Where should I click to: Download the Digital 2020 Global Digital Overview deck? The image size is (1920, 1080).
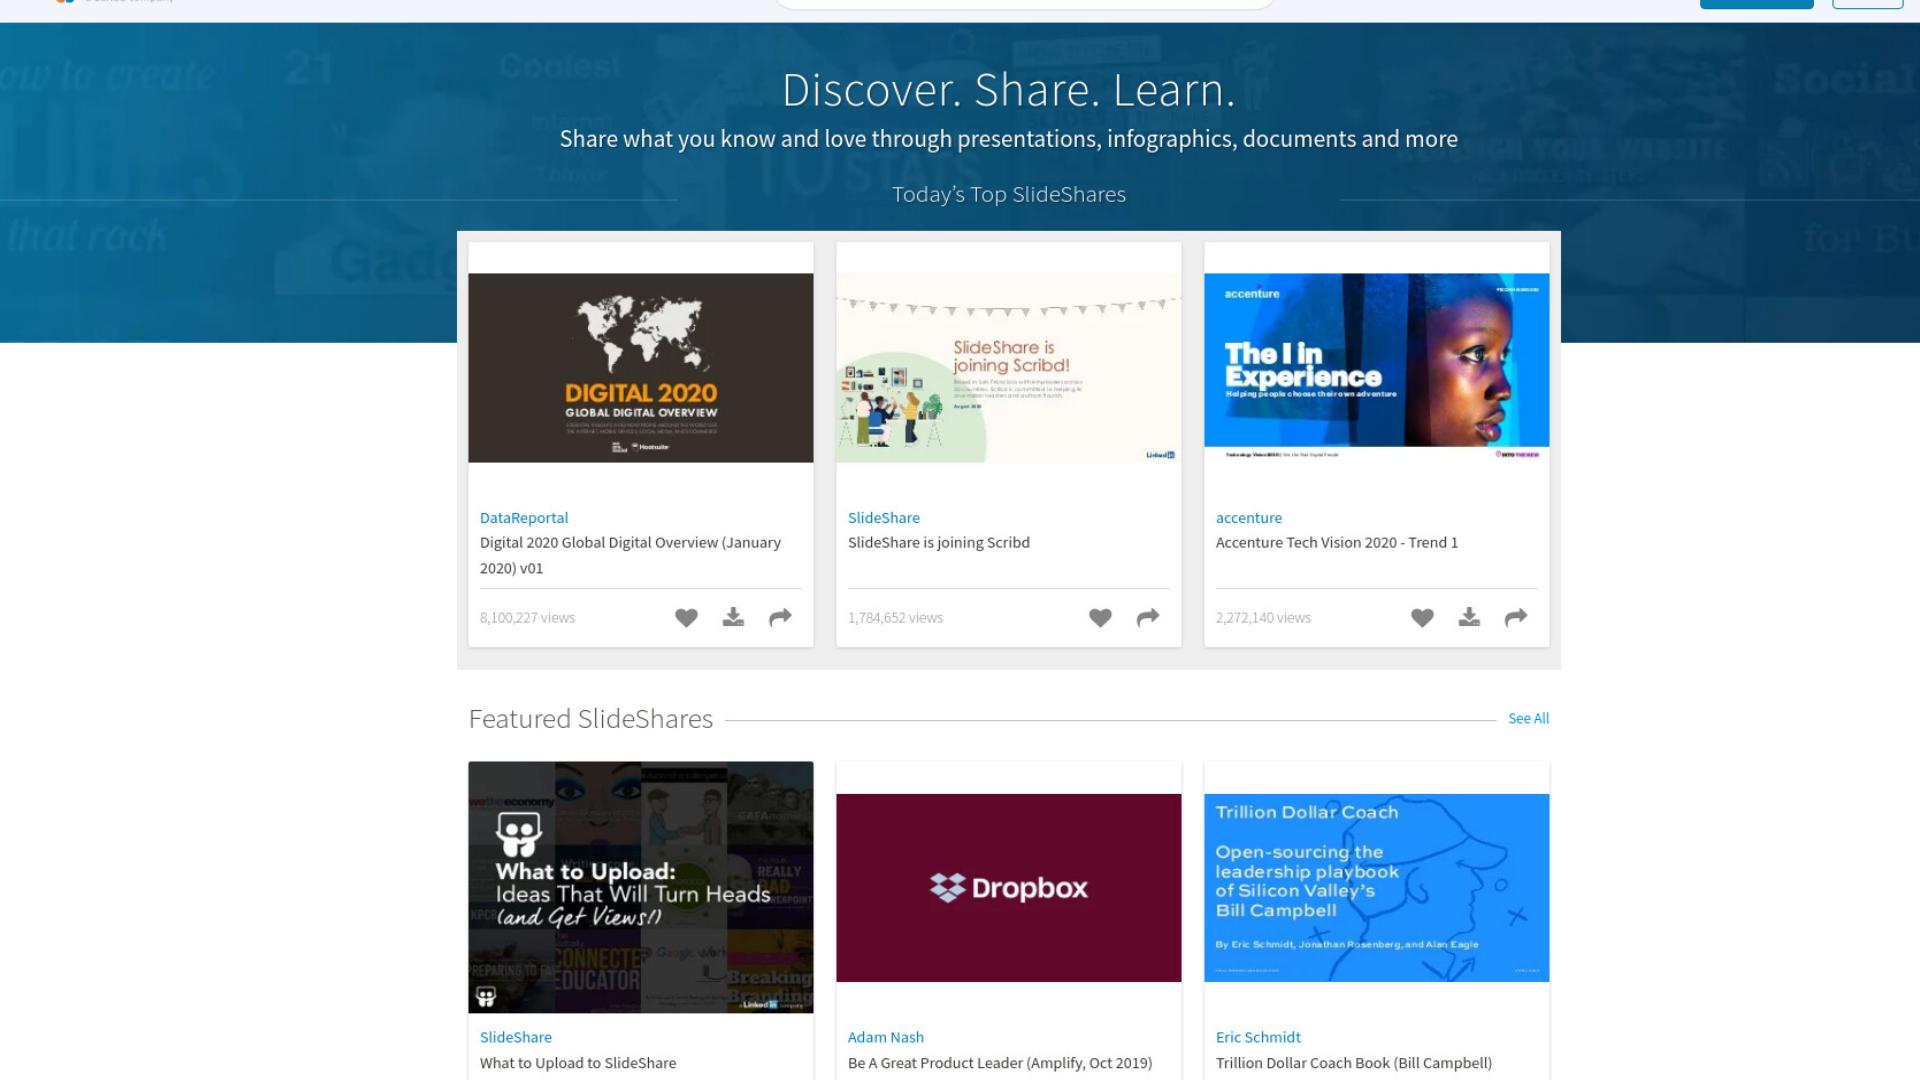coord(733,617)
